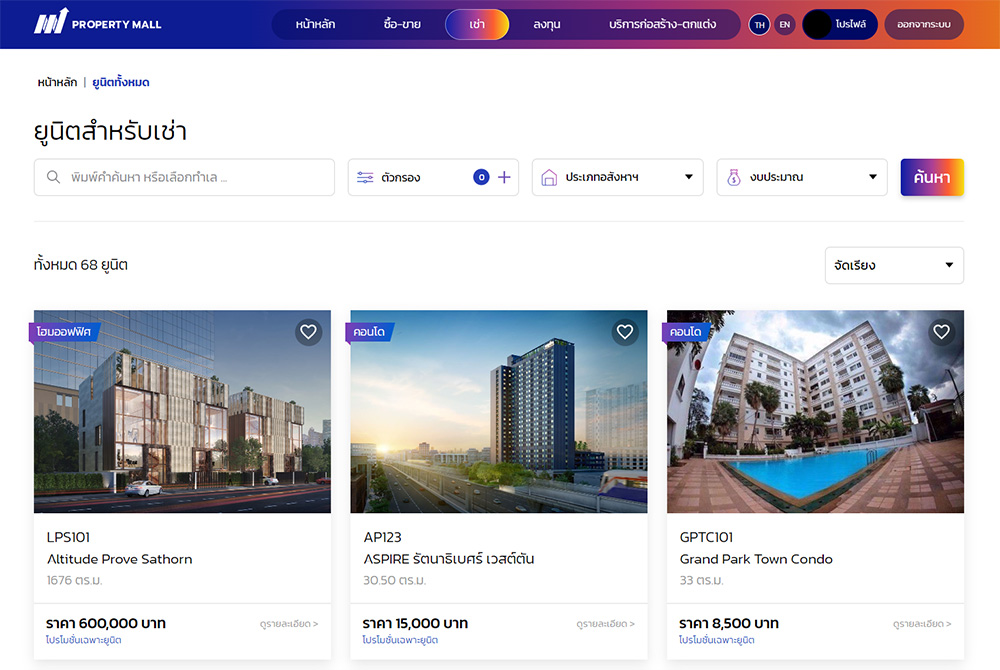Click the Property Mall logo
The height and width of the screenshot is (670, 1000).
point(98,22)
